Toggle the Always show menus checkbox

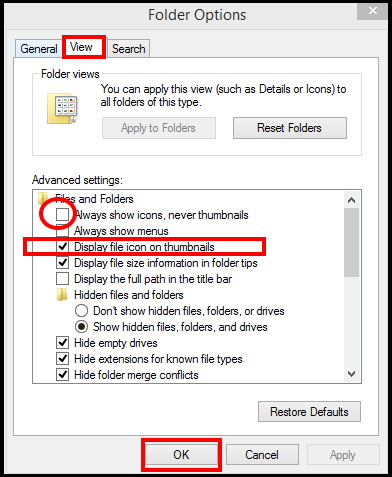[x=62, y=231]
